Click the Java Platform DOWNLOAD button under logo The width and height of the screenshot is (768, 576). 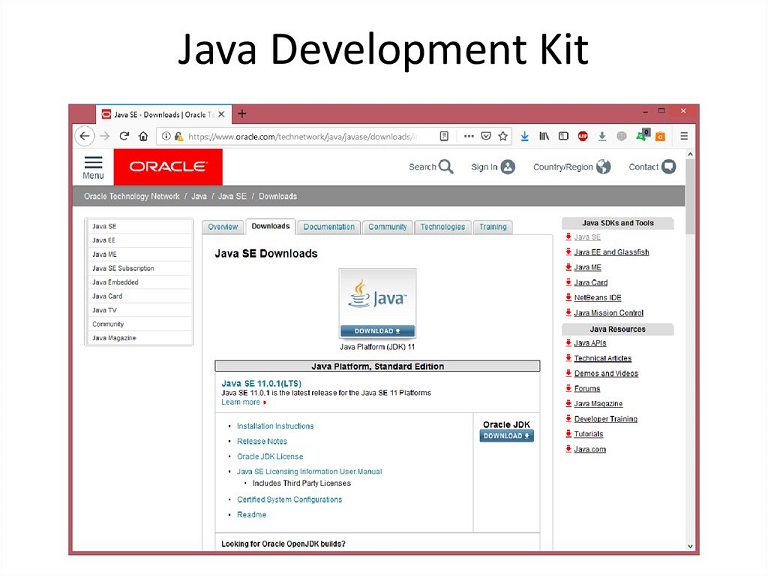click(x=378, y=331)
